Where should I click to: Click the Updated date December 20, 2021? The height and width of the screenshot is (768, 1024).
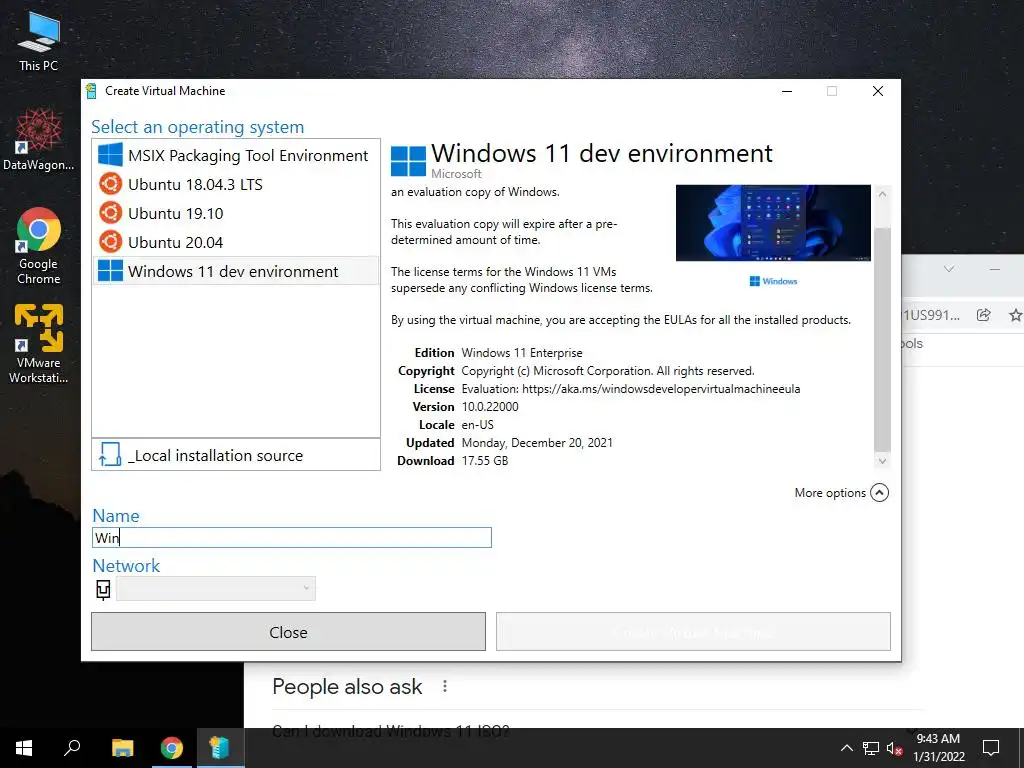(x=537, y=443)
